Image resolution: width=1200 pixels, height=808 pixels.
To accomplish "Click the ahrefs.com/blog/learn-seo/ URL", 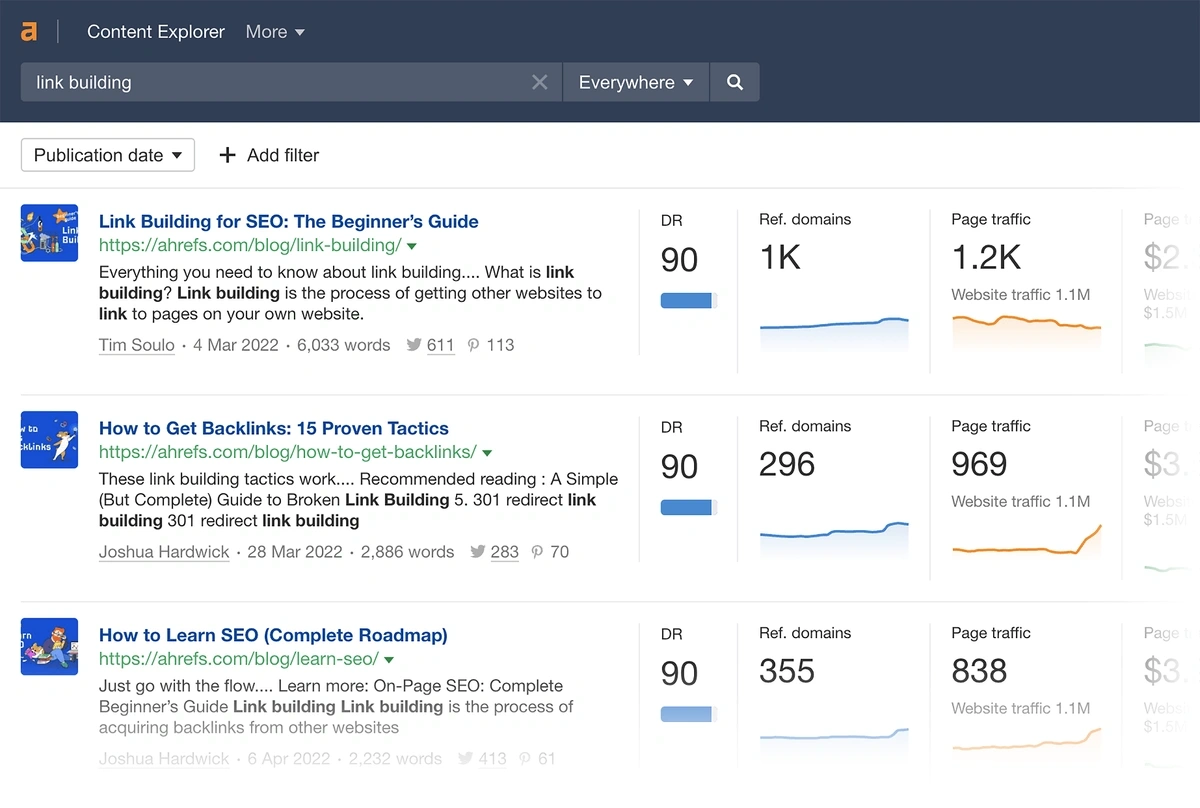I will coord(239,659).
